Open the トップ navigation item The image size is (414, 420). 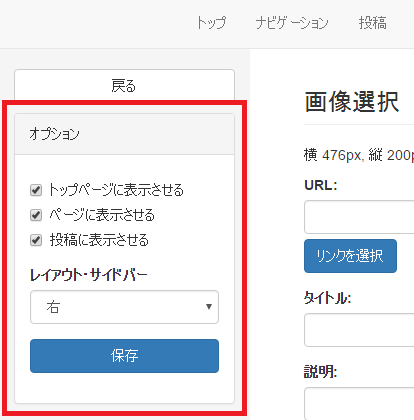[x=211, y=23]
